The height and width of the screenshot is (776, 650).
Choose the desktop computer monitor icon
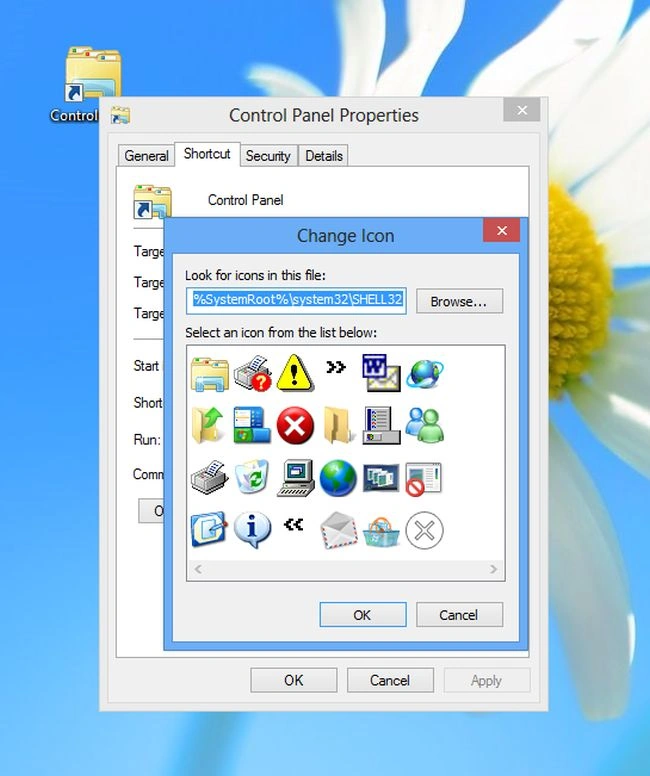296,478
